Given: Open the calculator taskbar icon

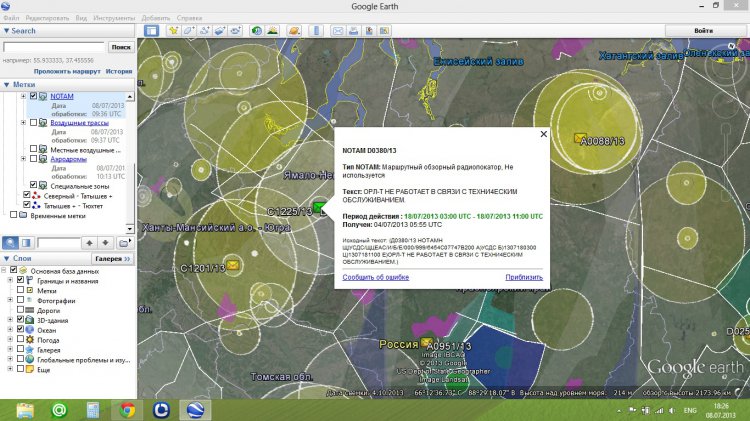Looking at the screenshot, I should [x=93, y=410].
